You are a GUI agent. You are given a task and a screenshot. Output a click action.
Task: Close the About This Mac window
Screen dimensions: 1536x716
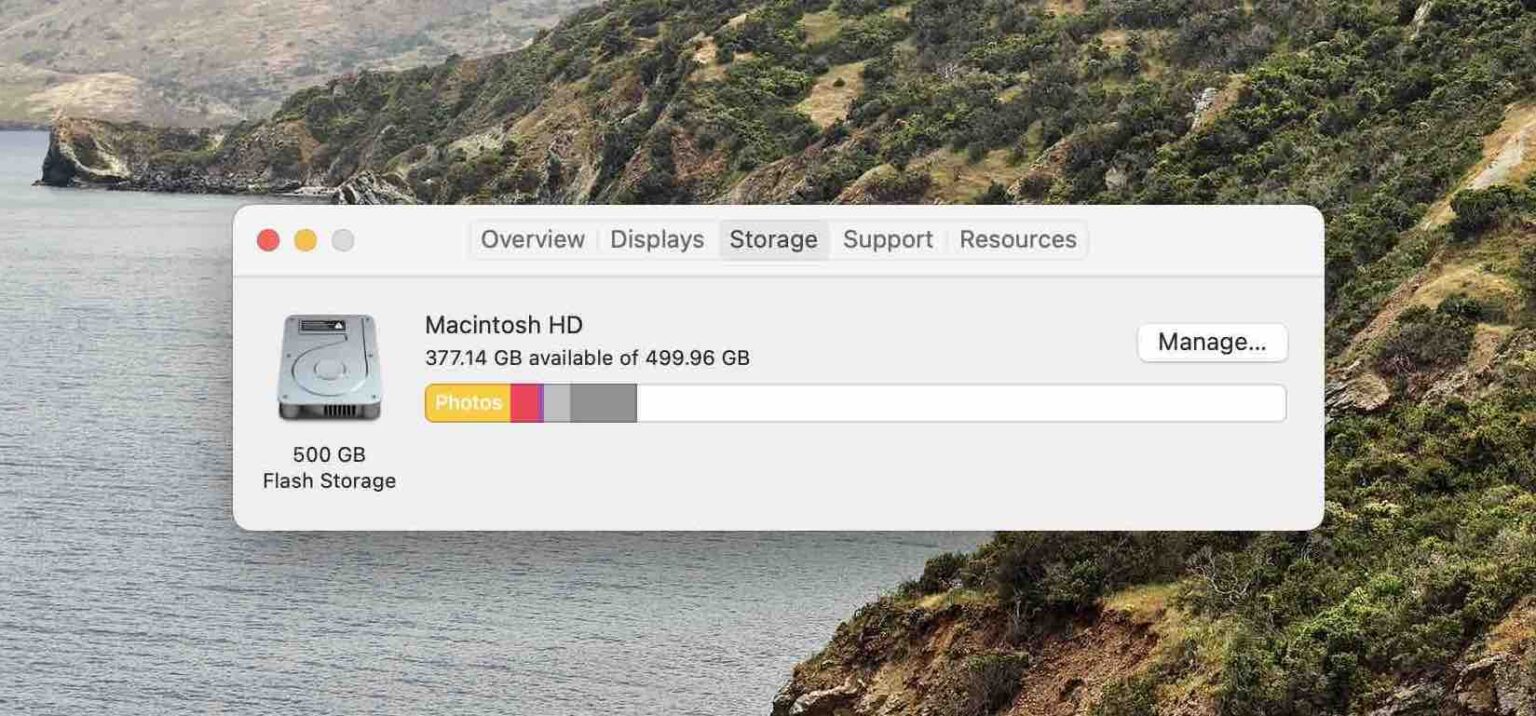268,240
